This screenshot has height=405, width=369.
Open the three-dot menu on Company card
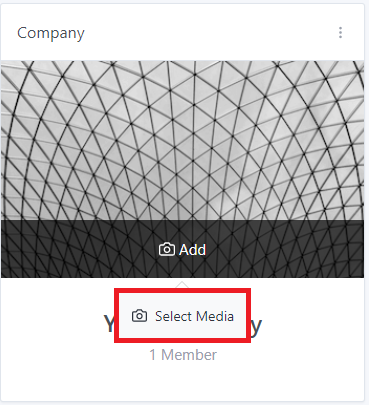pyautogui.click(x=340, y=33)
